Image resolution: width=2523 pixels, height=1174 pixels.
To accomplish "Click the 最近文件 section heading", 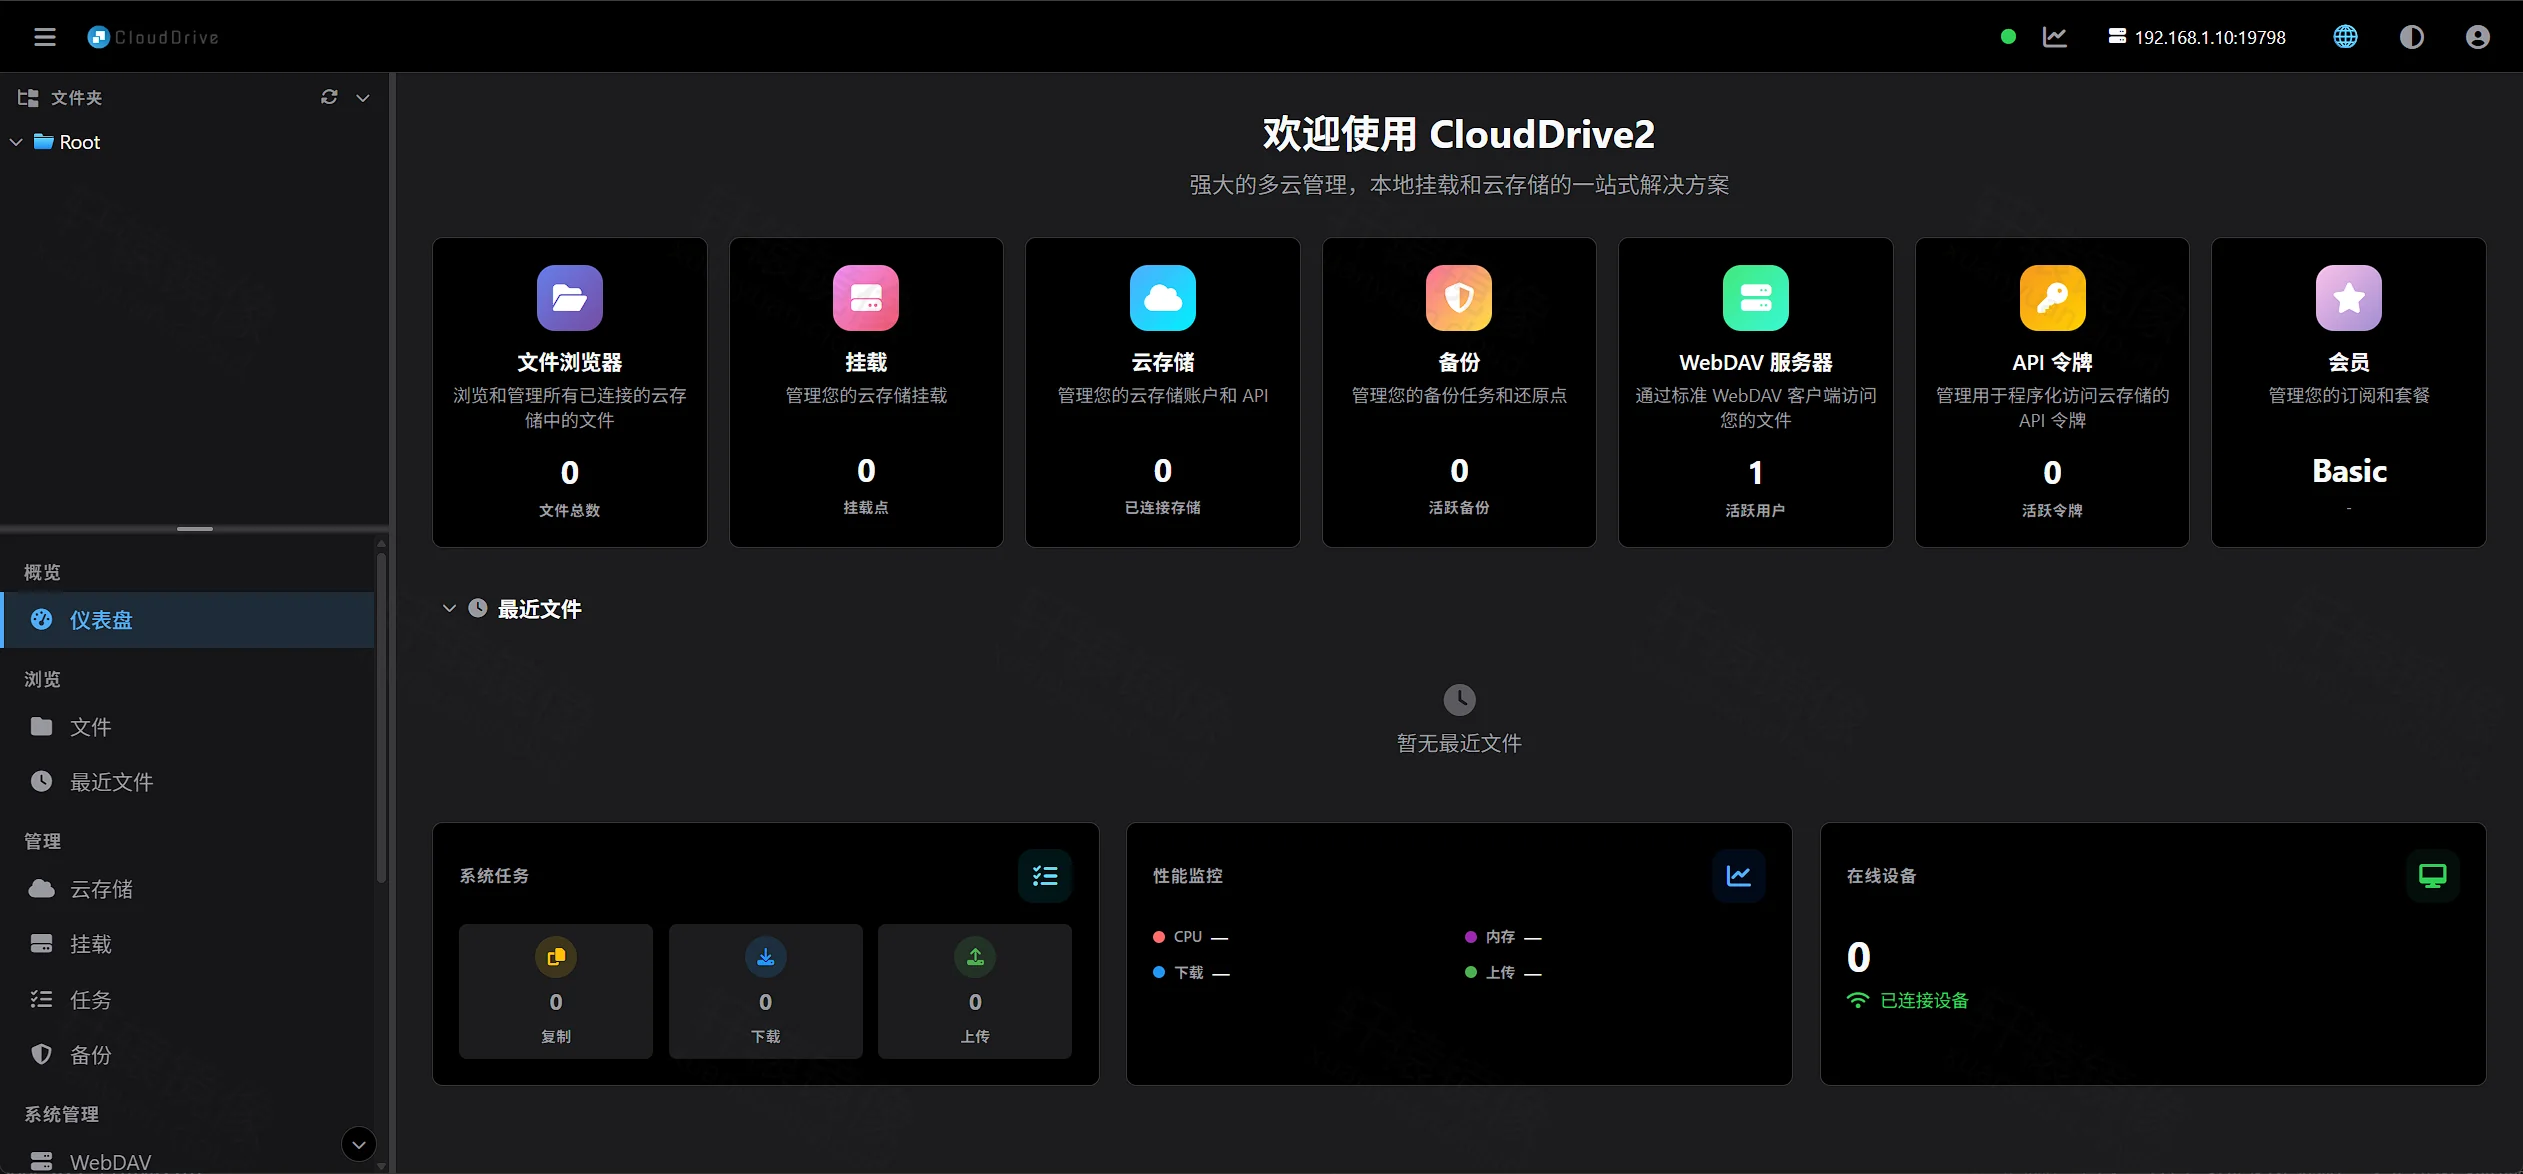I will [x=540, y=609].
